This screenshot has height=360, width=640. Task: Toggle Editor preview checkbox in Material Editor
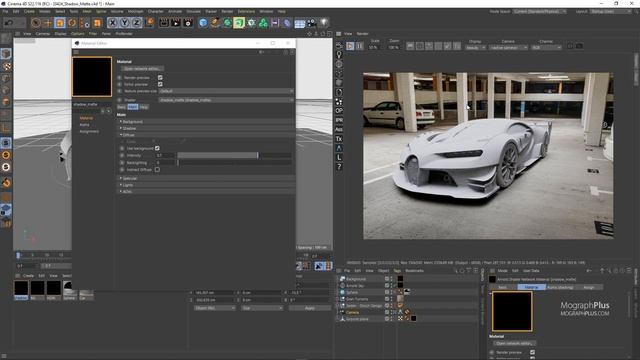pos(160,84)
